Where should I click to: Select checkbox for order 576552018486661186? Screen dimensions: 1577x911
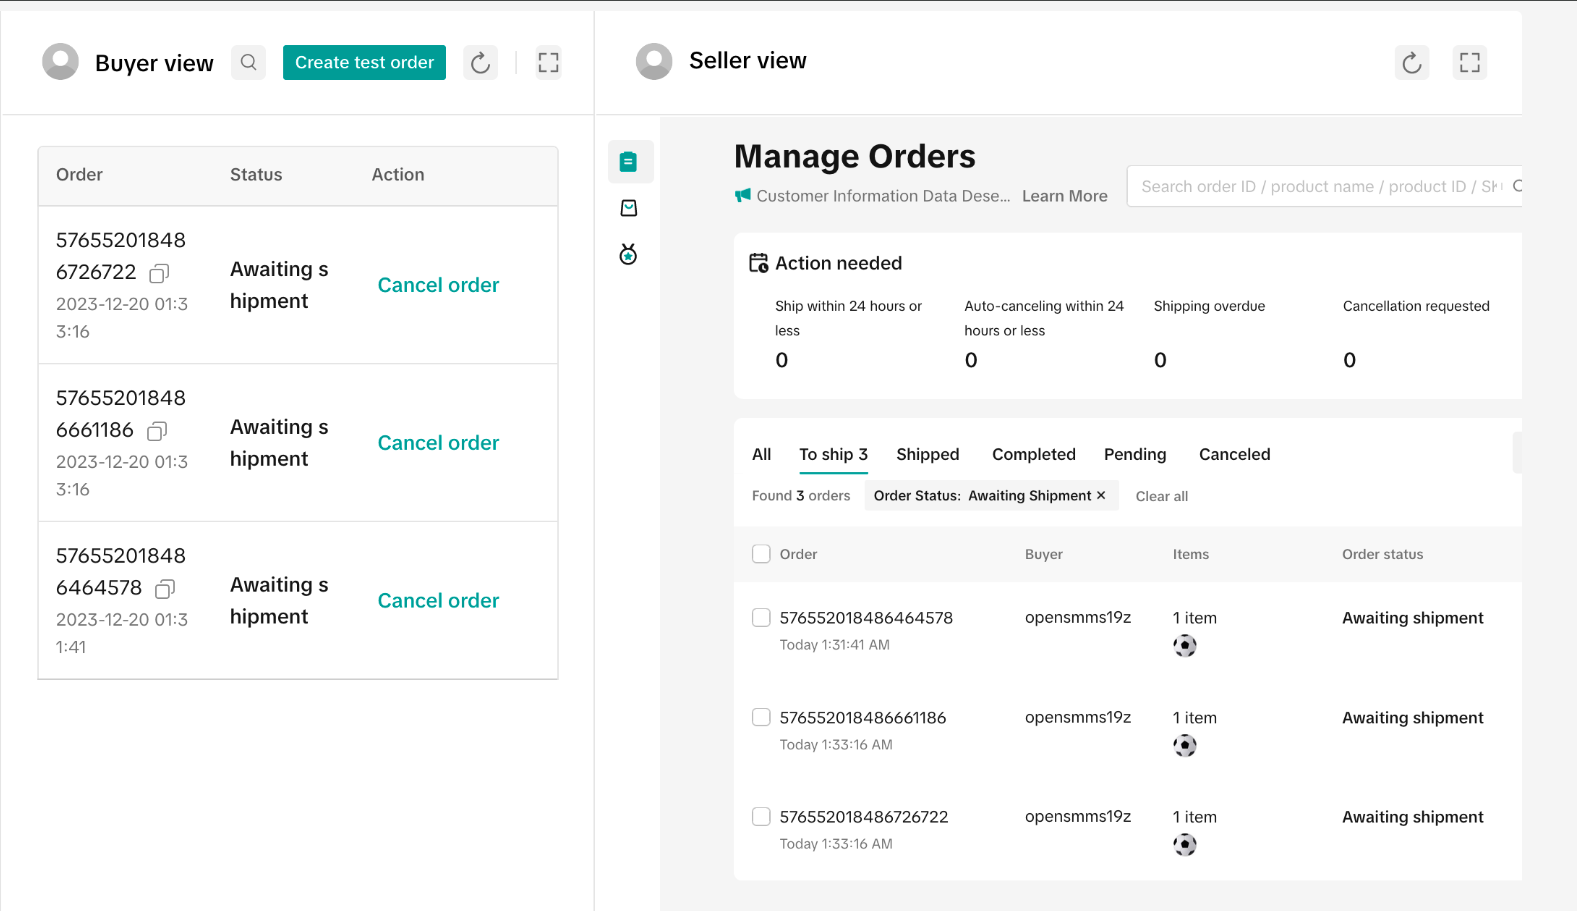(761, 717)
